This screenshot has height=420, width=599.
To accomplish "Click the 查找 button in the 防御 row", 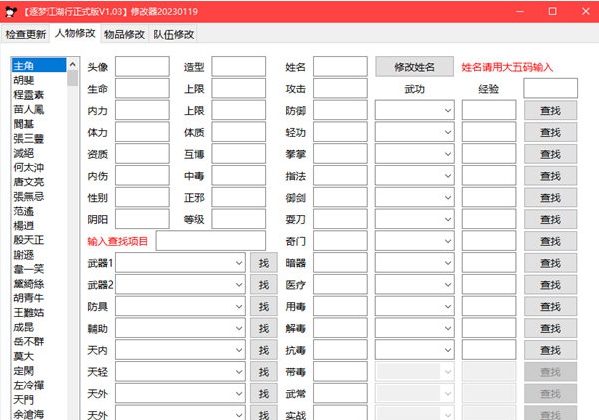I will [x=550, y=110].
